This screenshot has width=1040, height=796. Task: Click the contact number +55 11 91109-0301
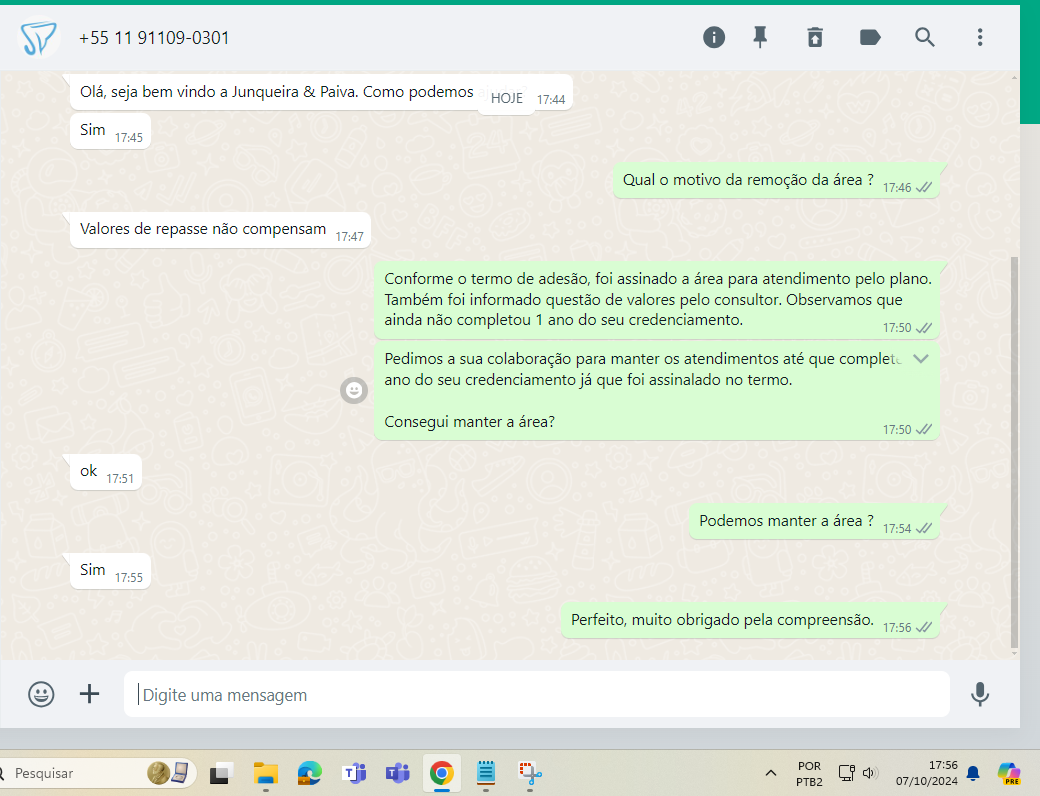point(154,38)
